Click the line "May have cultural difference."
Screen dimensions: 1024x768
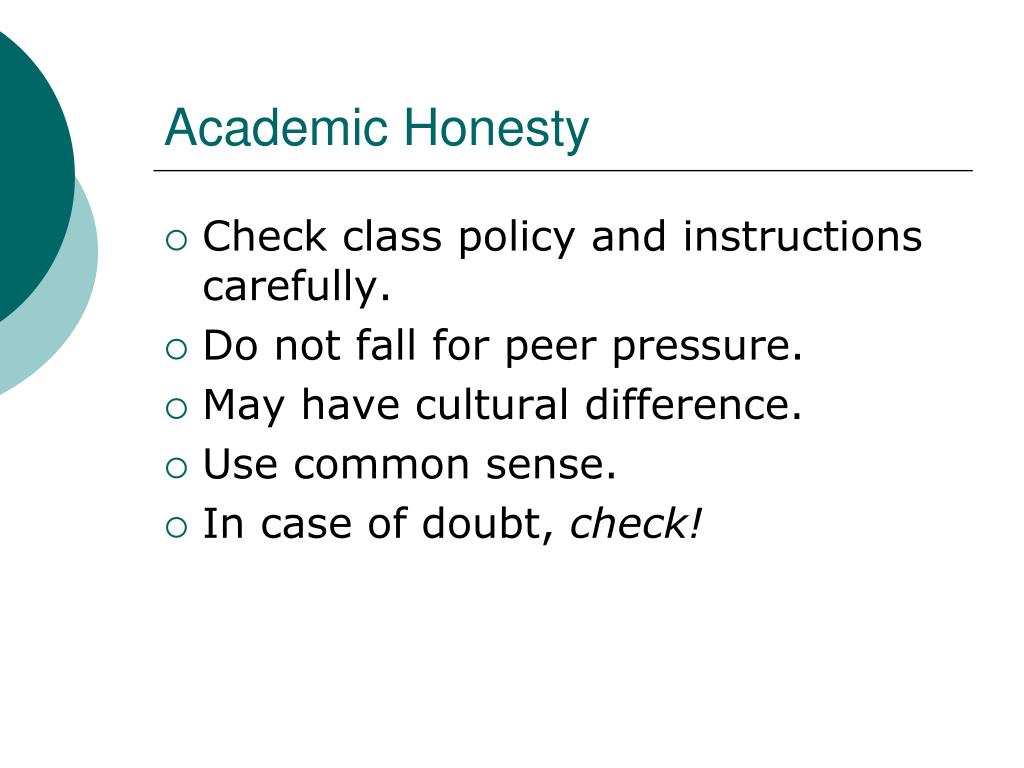pos(502,405)
